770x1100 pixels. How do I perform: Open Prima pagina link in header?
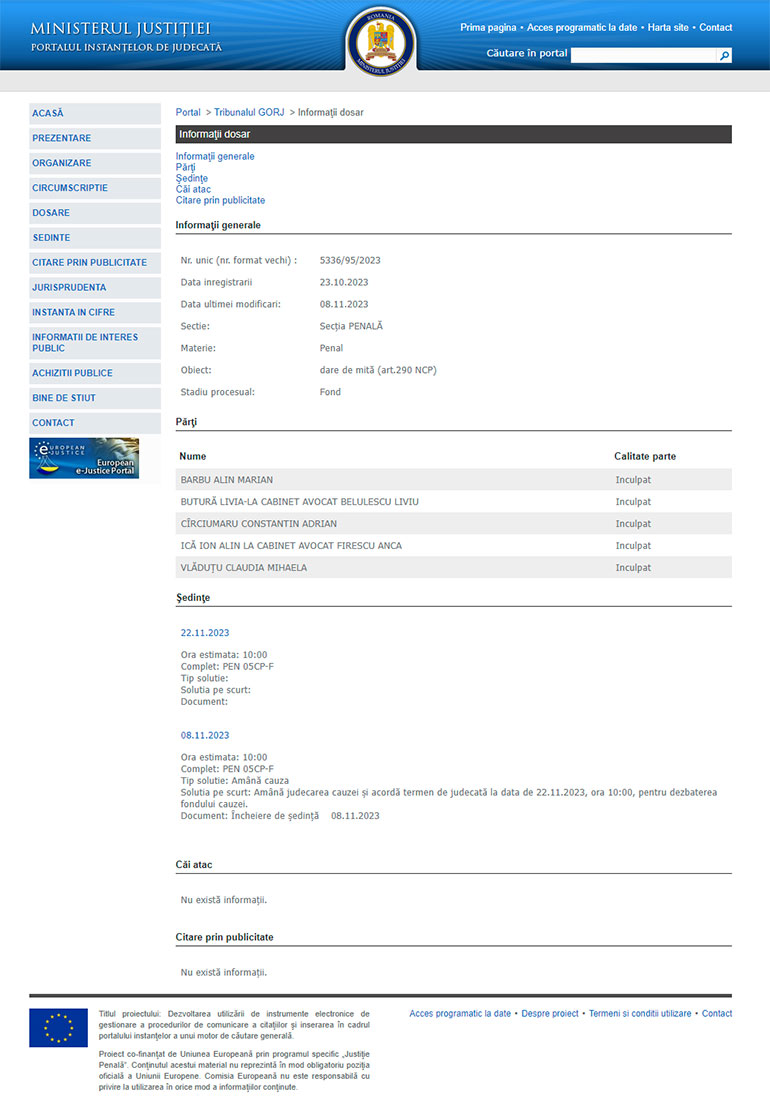pyautogui.click(x=488, y=27)
